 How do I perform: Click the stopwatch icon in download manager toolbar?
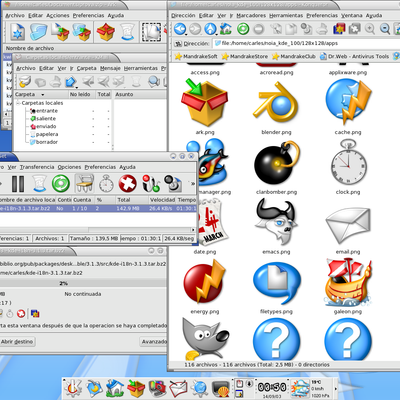[x=106, y=184]
